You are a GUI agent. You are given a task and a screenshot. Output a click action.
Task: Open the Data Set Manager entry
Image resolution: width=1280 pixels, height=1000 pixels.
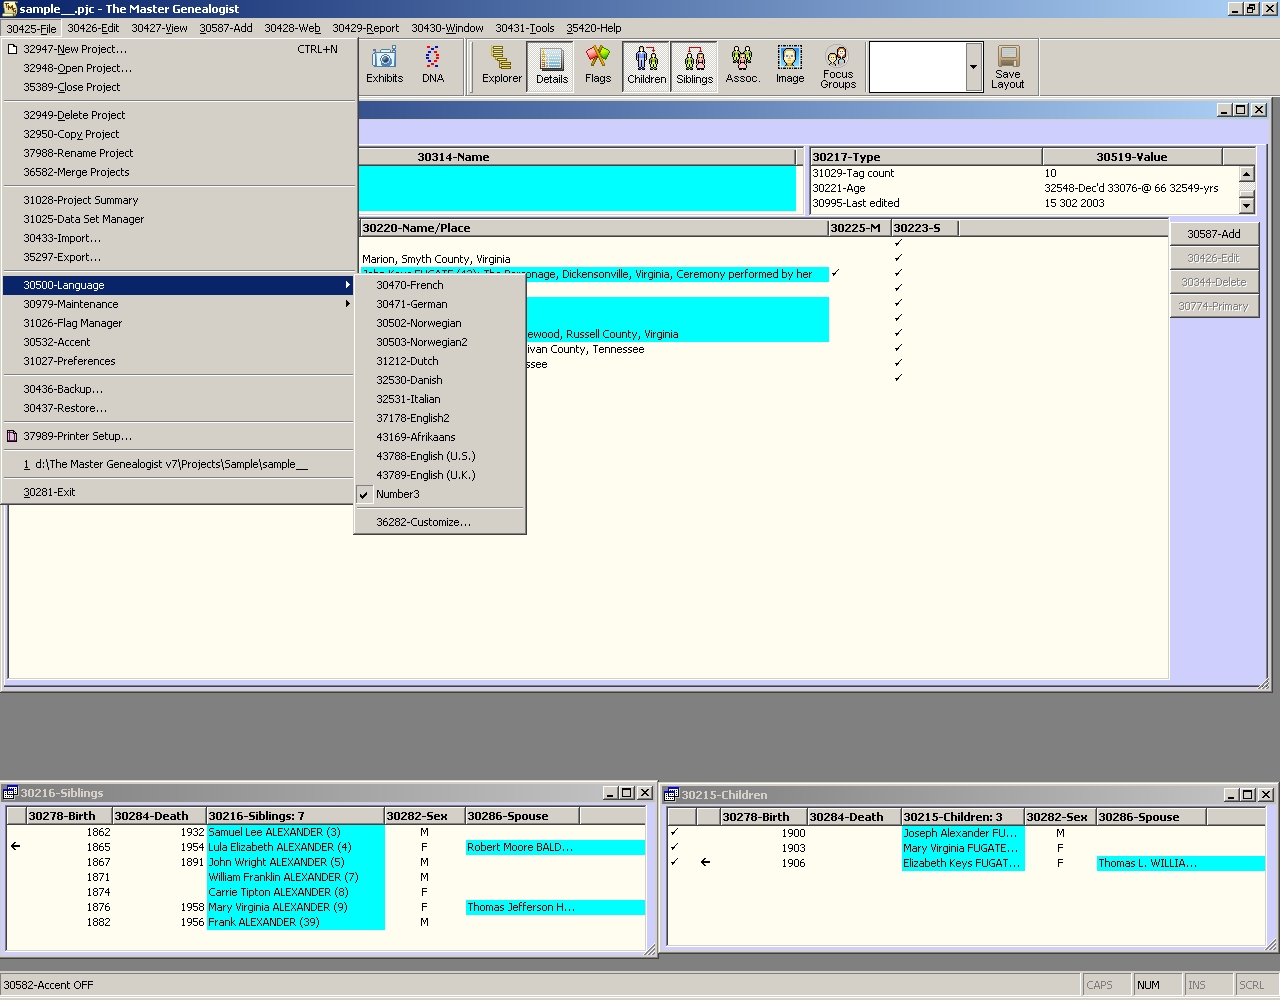179,219
